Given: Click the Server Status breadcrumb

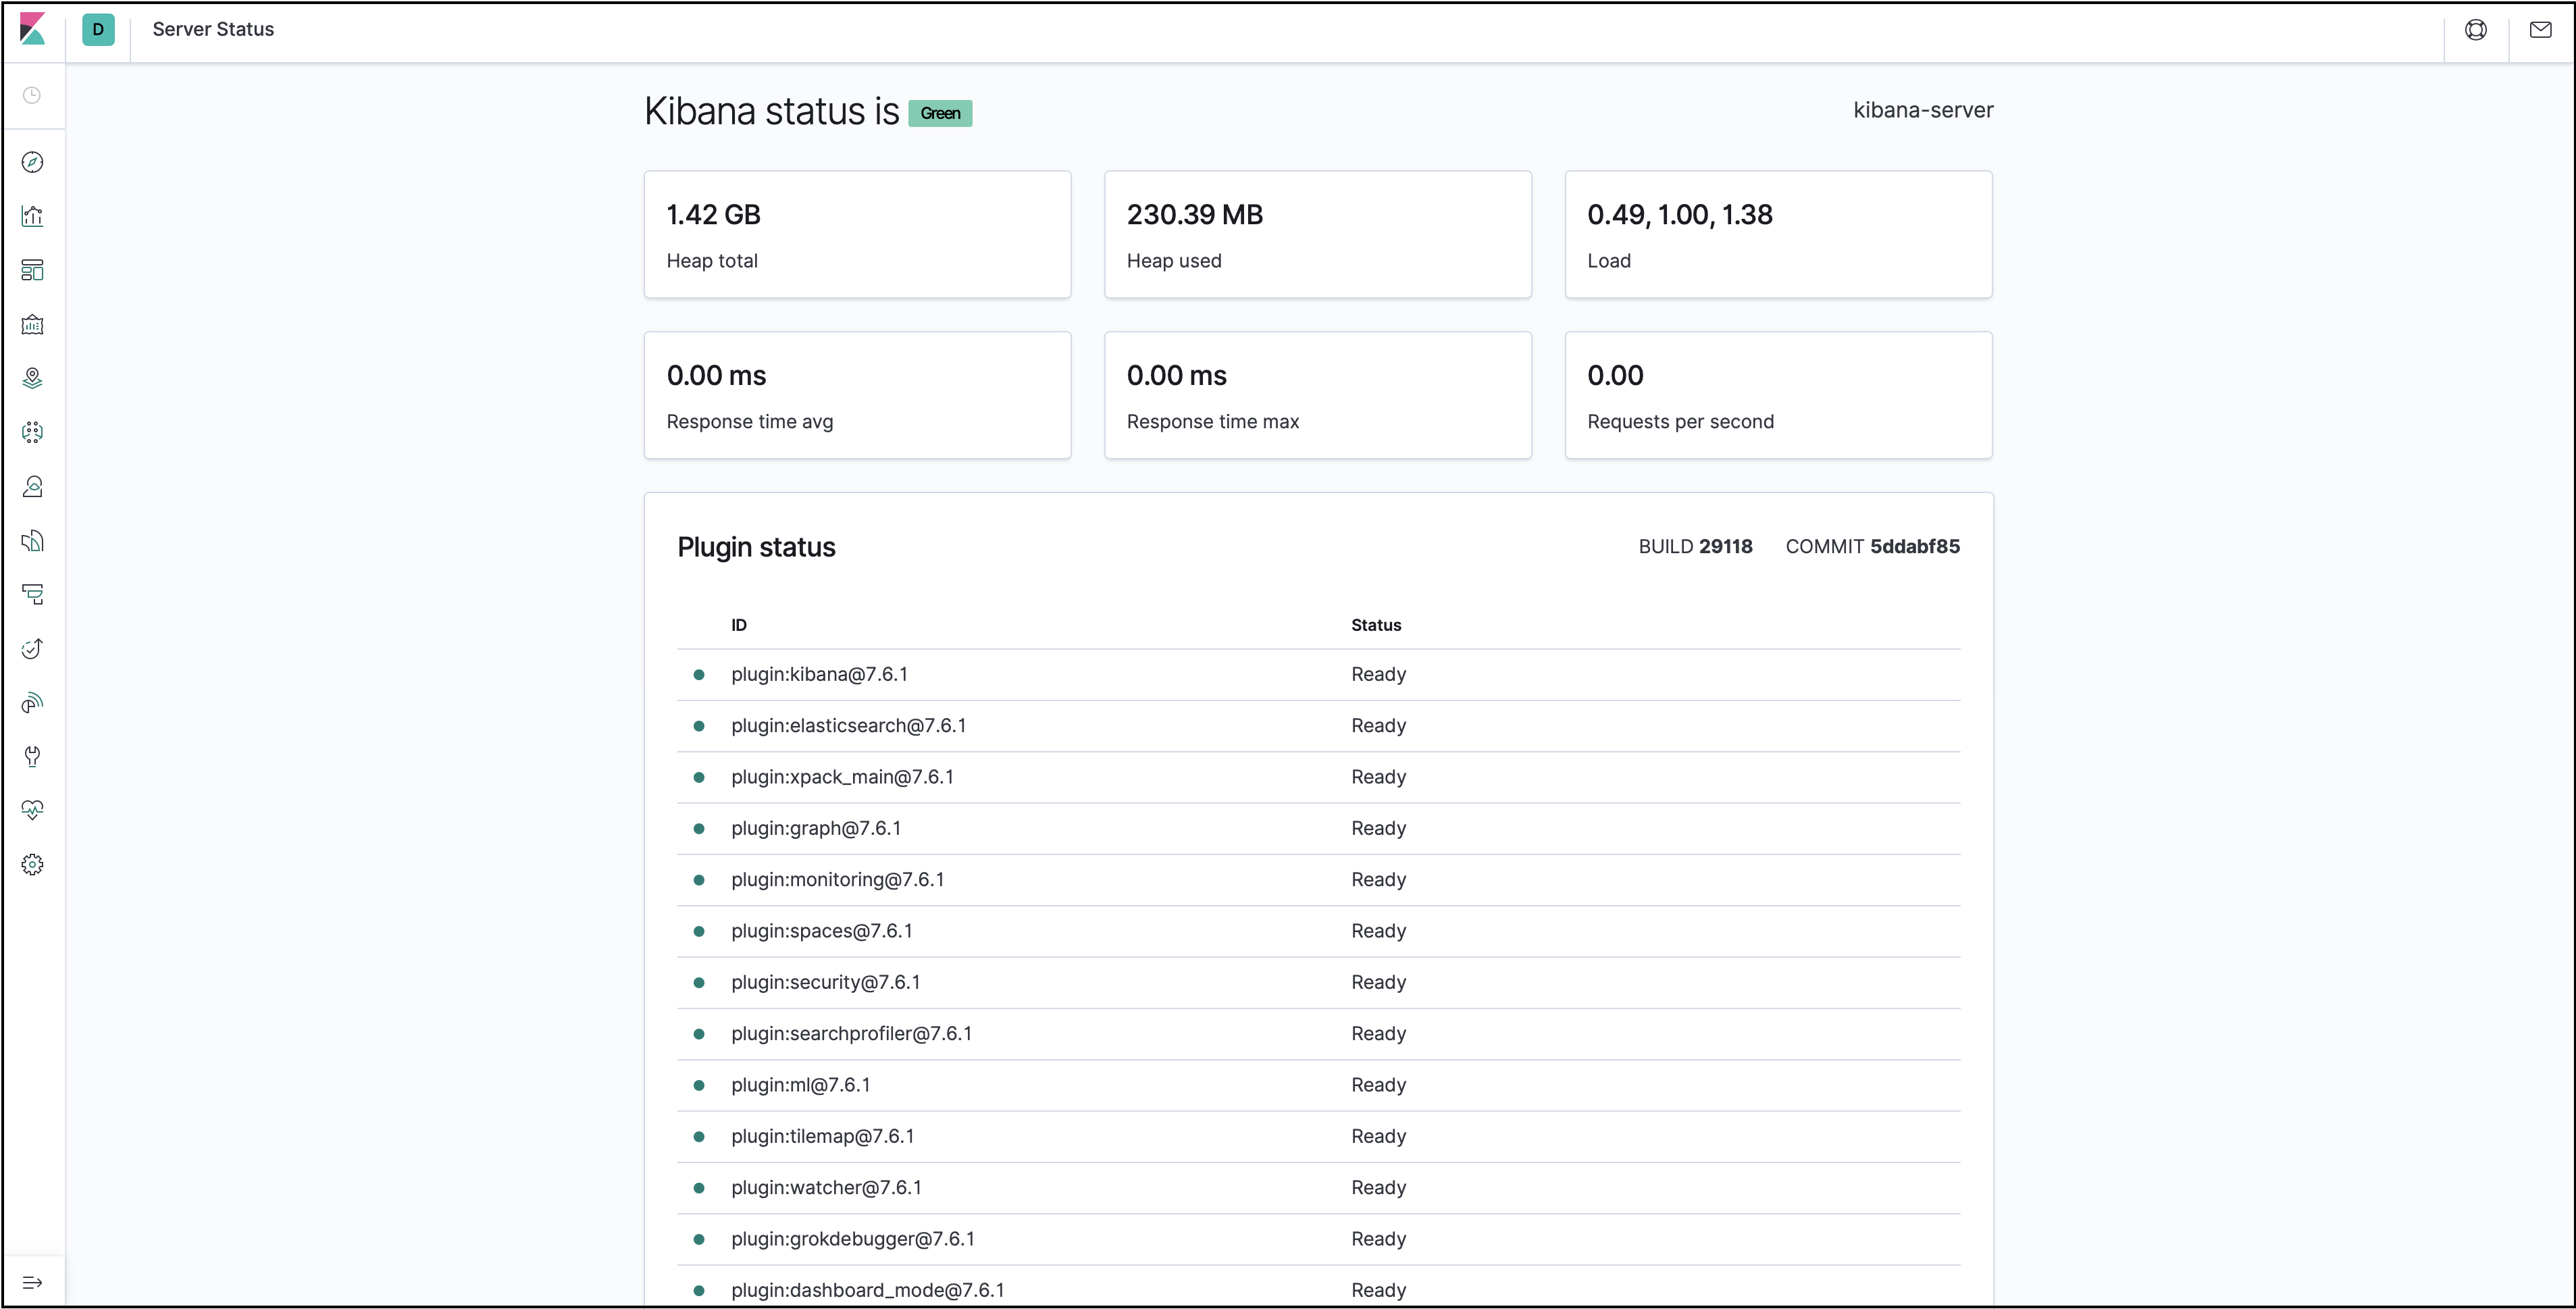Looking at the screenshot, I should [213, 29].
